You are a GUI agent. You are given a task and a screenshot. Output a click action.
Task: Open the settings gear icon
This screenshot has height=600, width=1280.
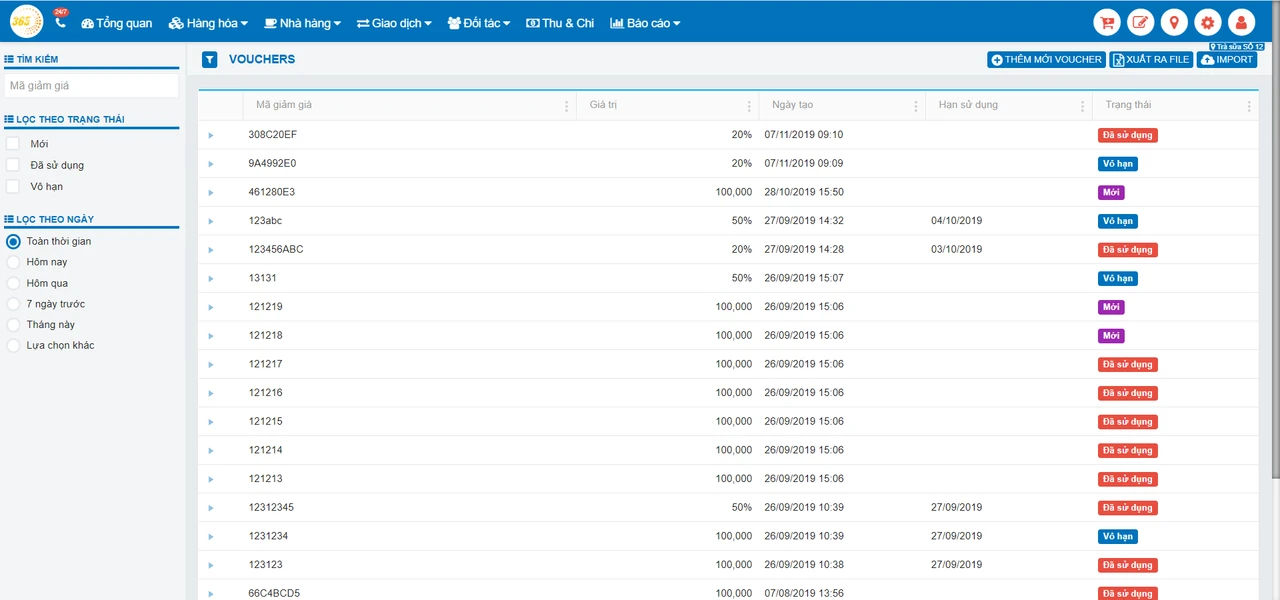click(x=1208, y=23)
